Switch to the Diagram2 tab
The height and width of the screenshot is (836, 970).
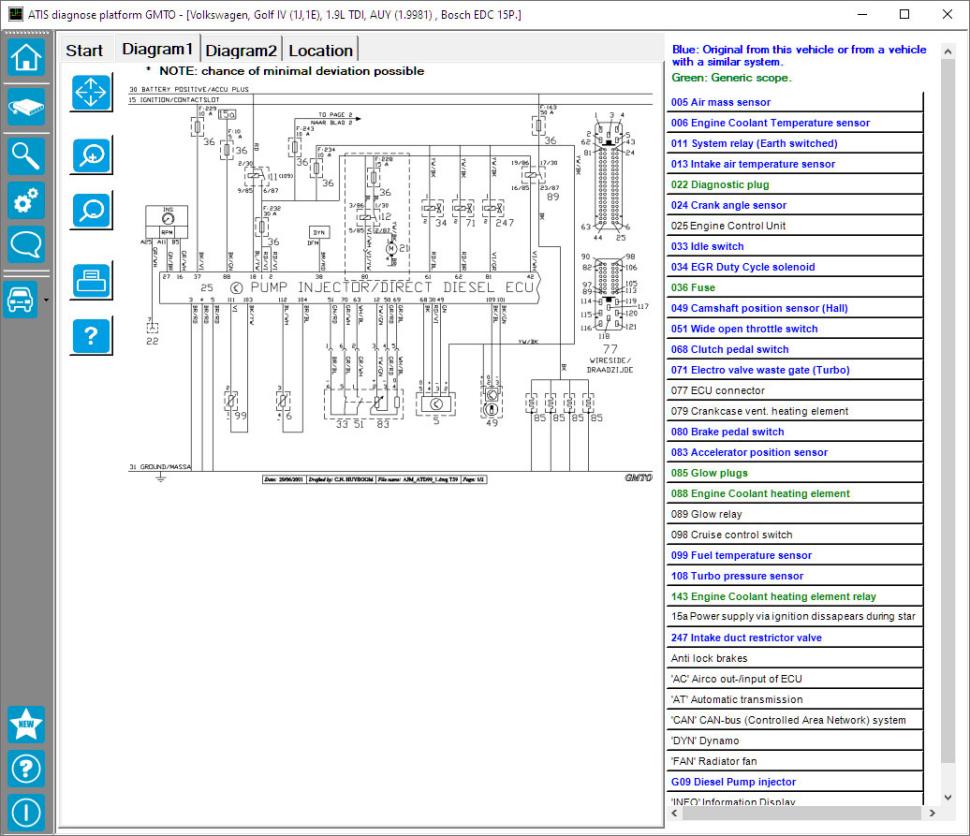[241, 50]
